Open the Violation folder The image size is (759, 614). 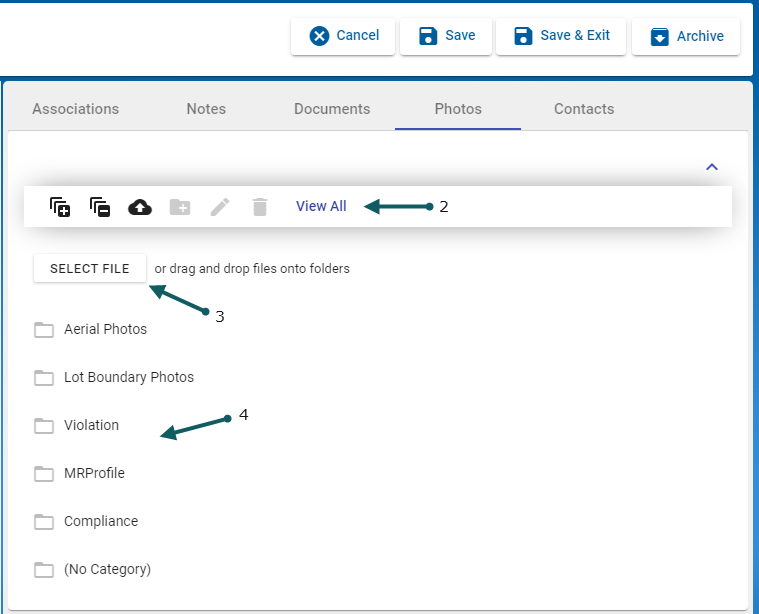pyautogui.click(x=91, y=425)
